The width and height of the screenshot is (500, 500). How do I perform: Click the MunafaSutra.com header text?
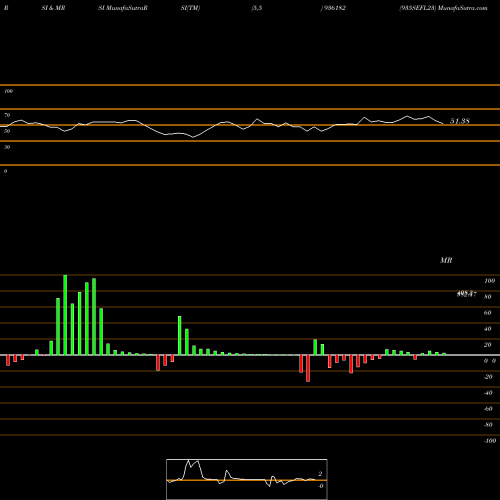(462, 8)
